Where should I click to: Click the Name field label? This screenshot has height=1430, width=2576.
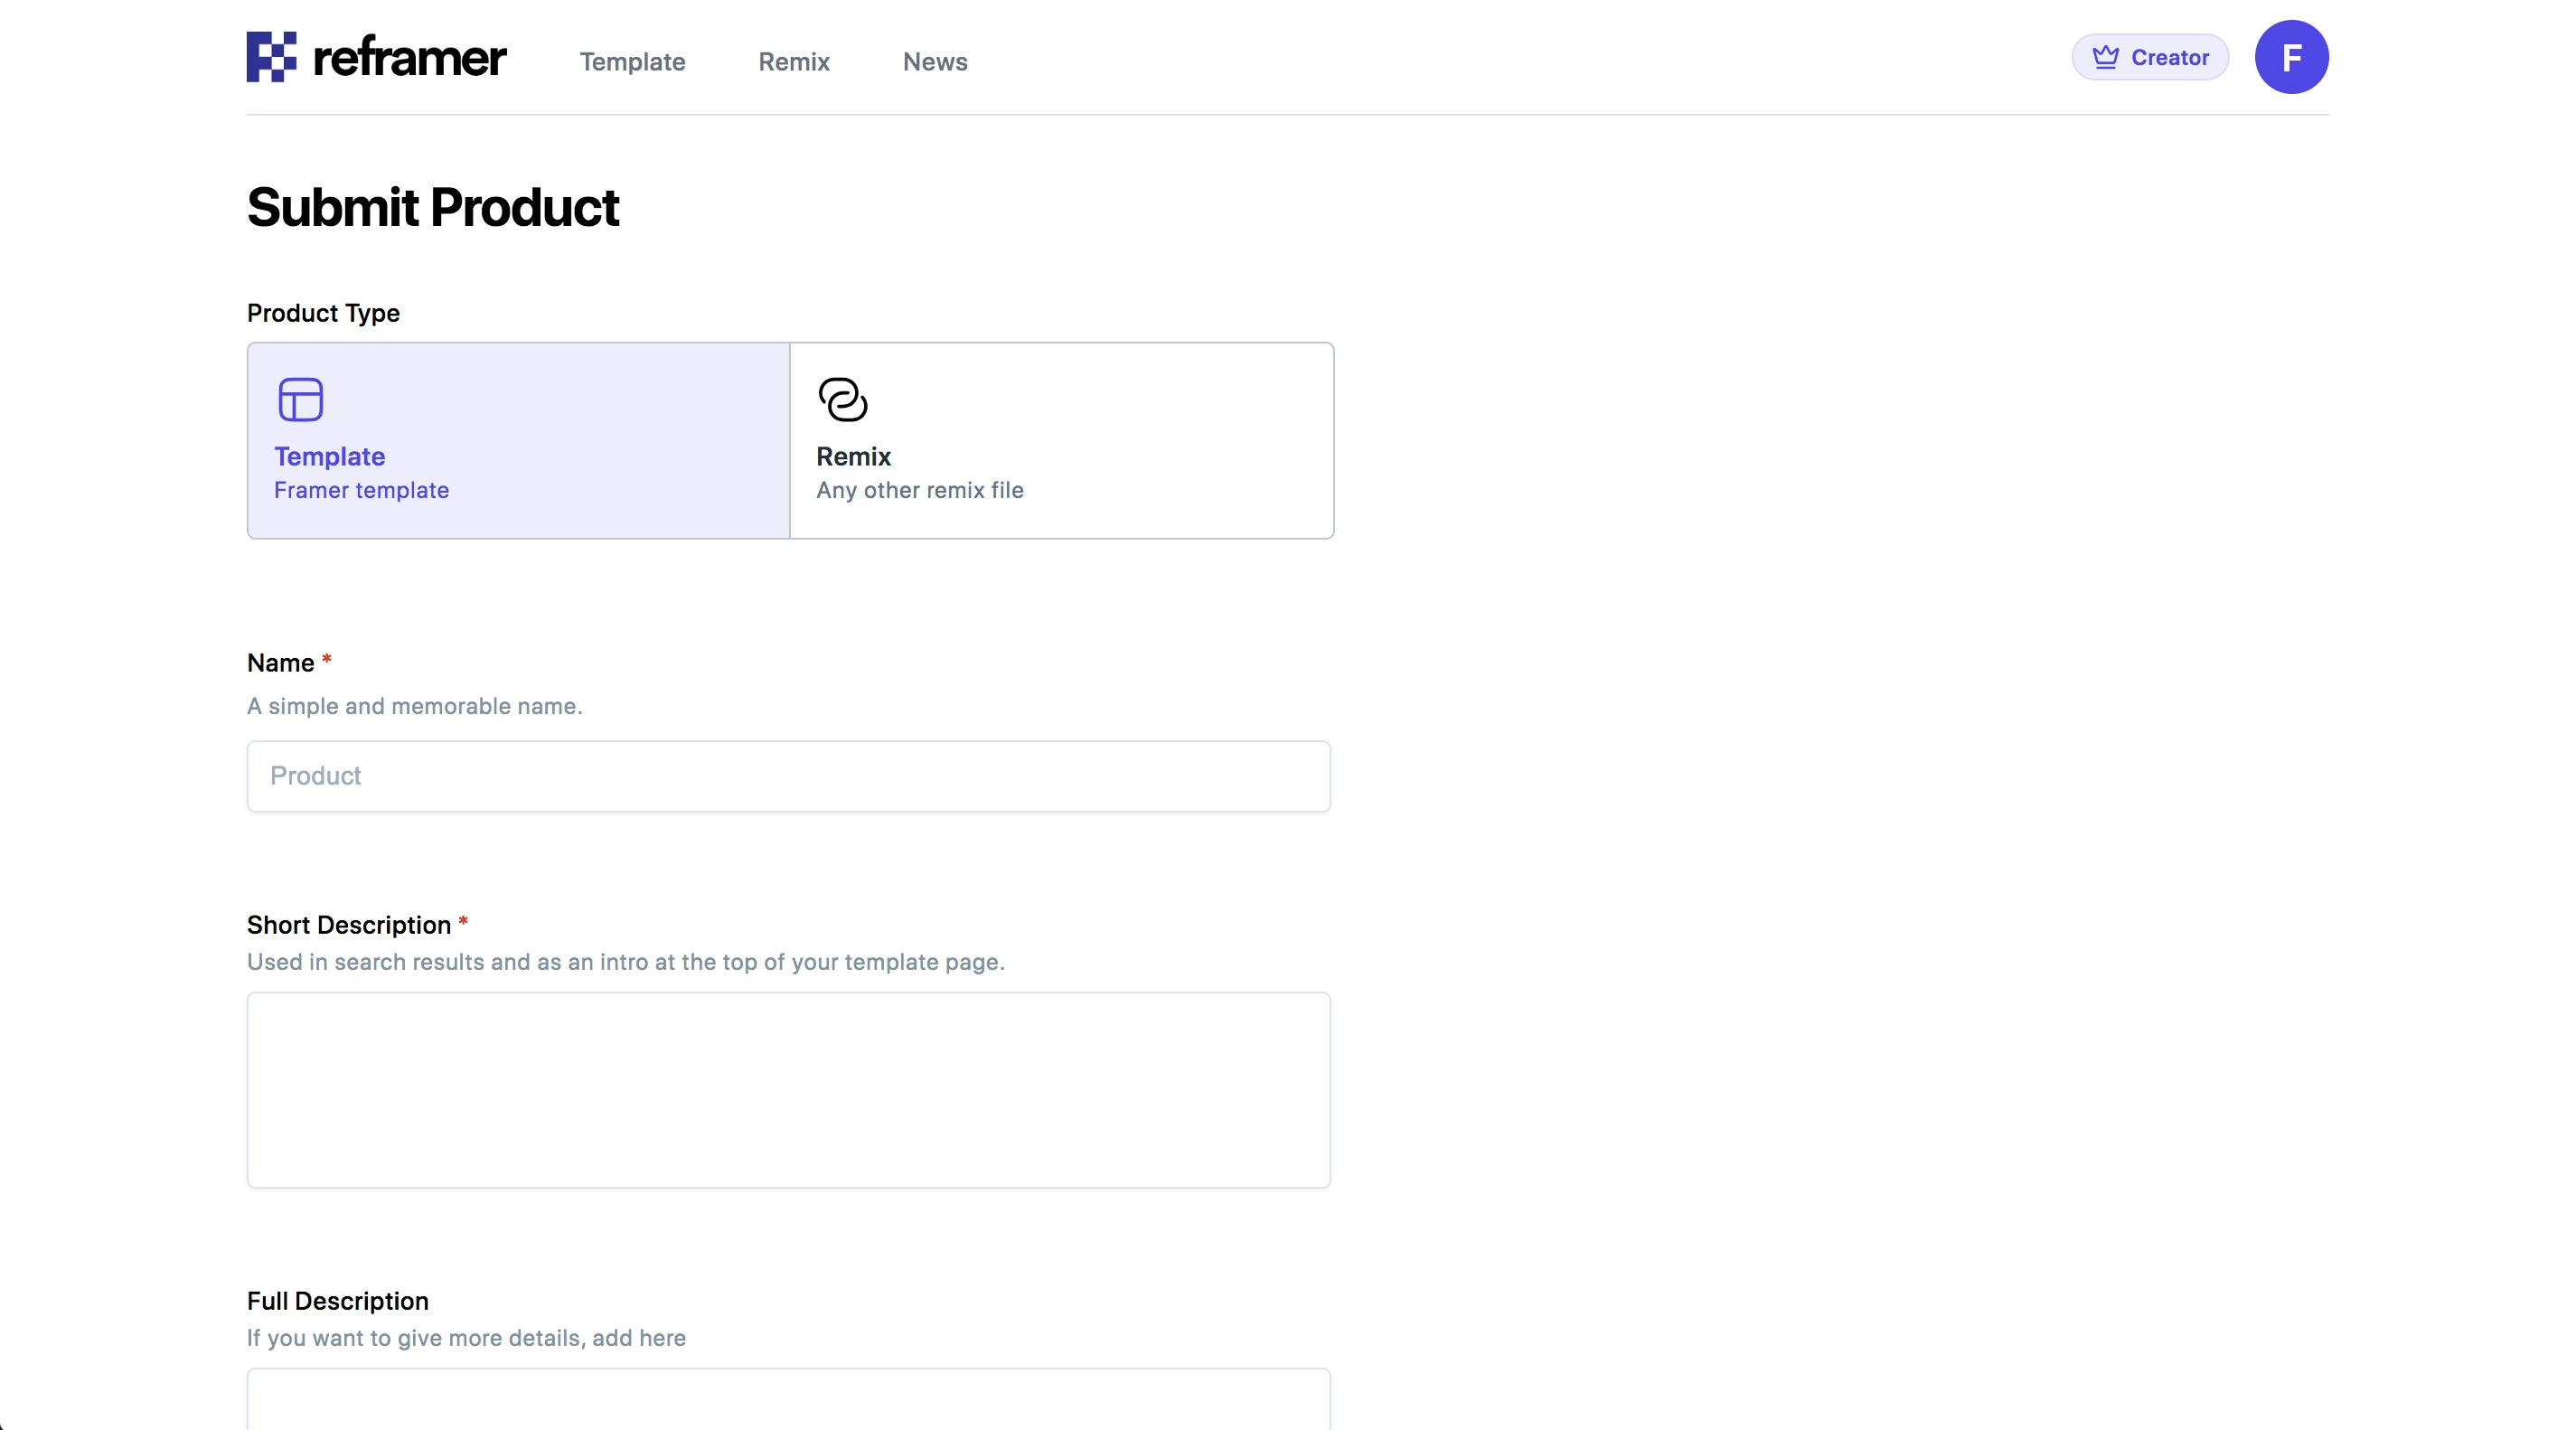pyautogui.click(x=280, y=663)
